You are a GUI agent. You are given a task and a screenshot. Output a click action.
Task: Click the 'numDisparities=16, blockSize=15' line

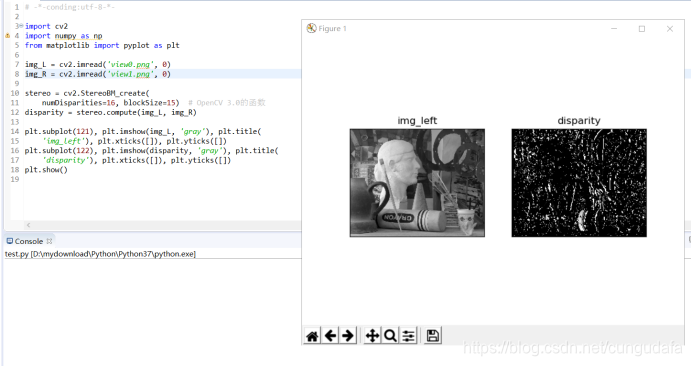coord(110,103)
